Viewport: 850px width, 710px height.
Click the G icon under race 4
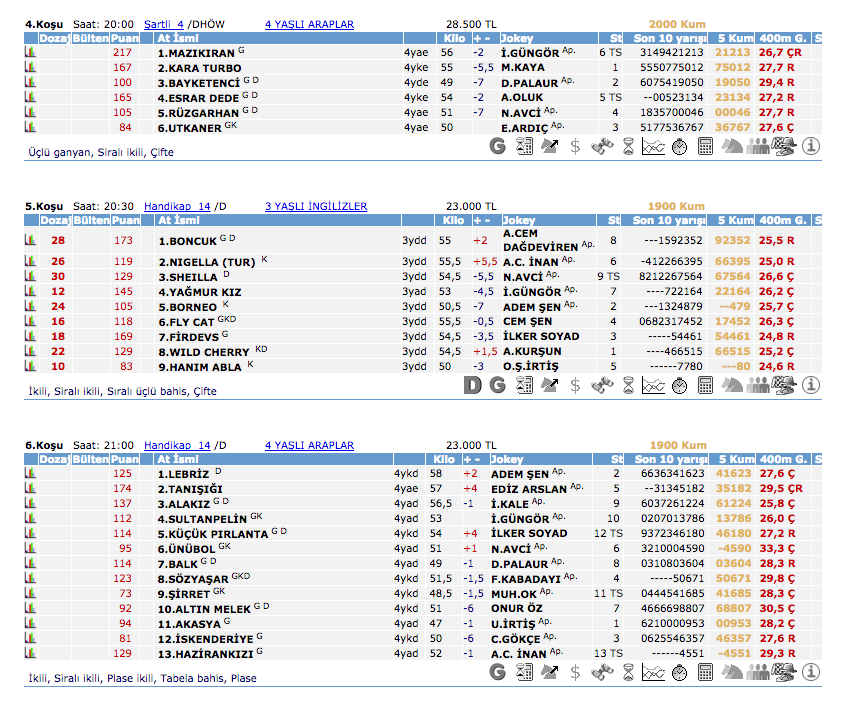(x=497, y=146)
